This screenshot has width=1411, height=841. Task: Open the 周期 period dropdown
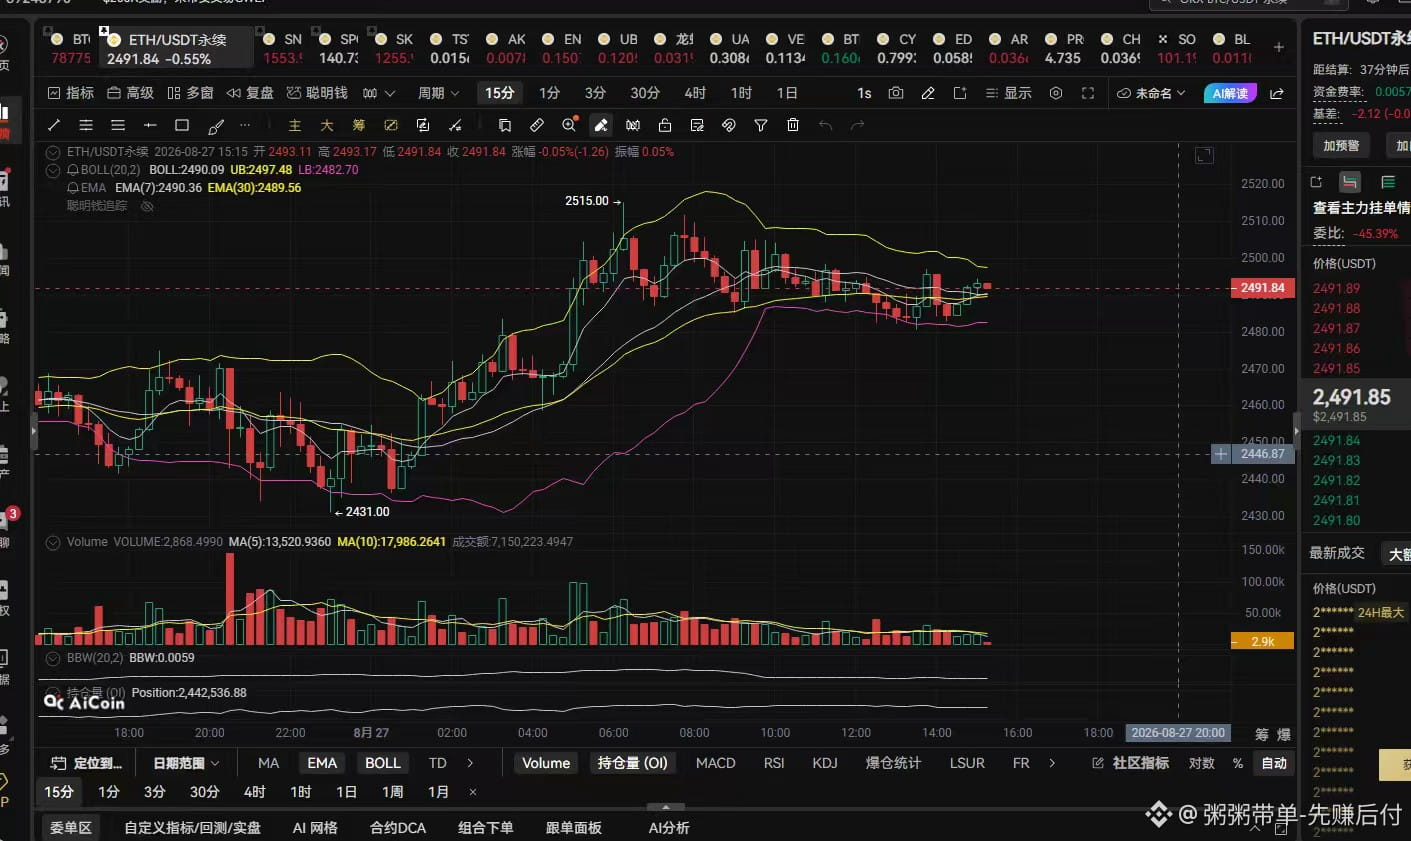438,93
